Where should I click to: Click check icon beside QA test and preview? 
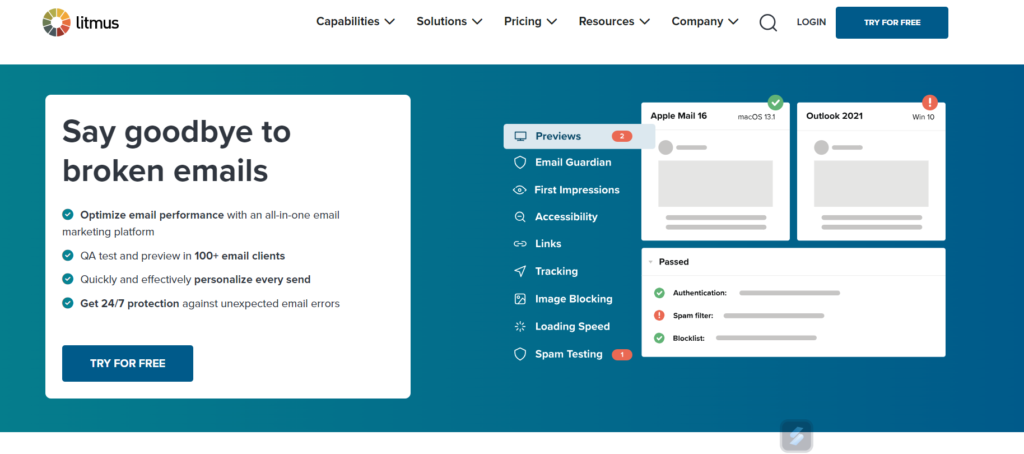point(67,255)
